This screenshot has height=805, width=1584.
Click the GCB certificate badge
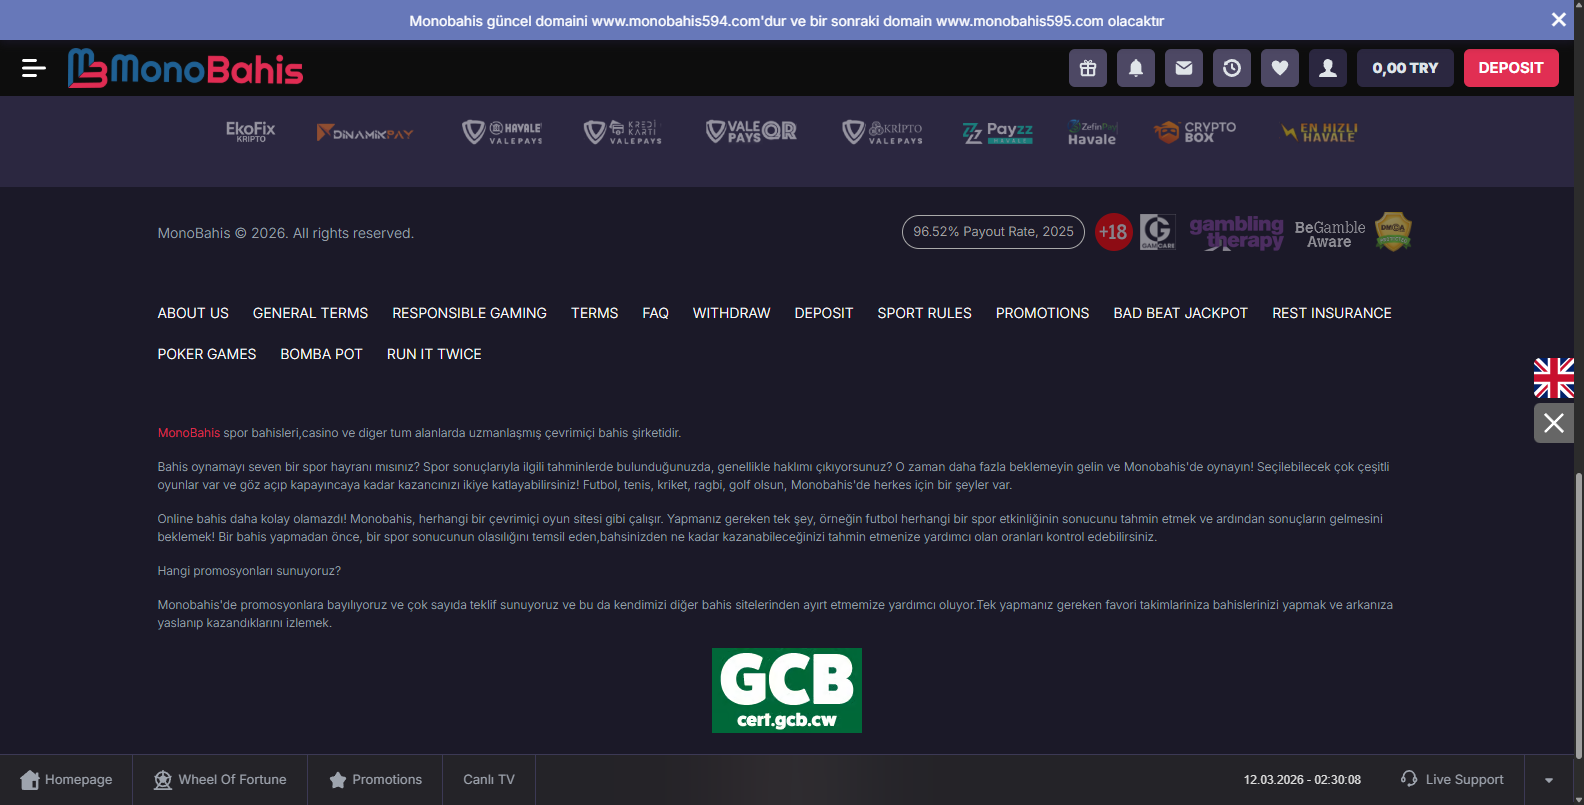coord(787,691)
